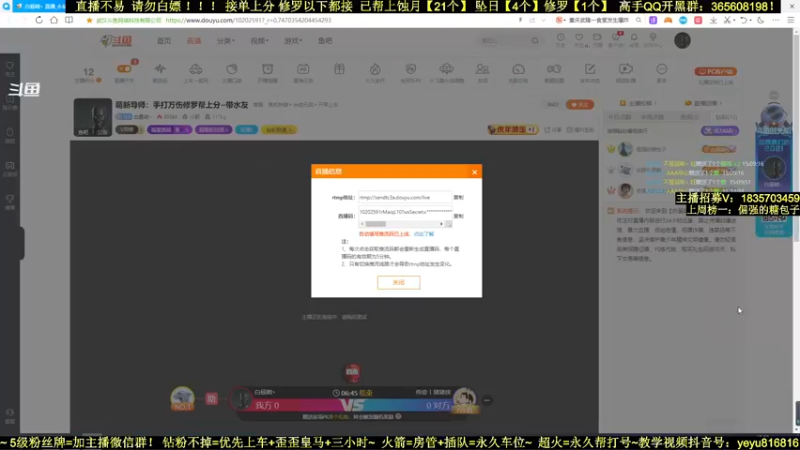Close the stream info dialog with the X

pyautogui.click(x=474, y=172)
